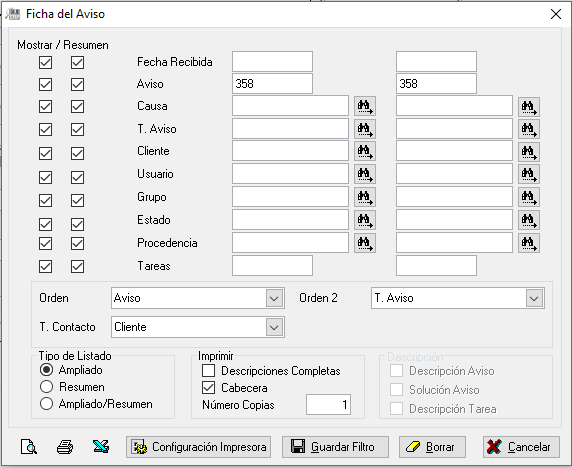Screen dimensions: 572x468
Task: Select the Resumen listing type
Action: [x=46, y=387]
